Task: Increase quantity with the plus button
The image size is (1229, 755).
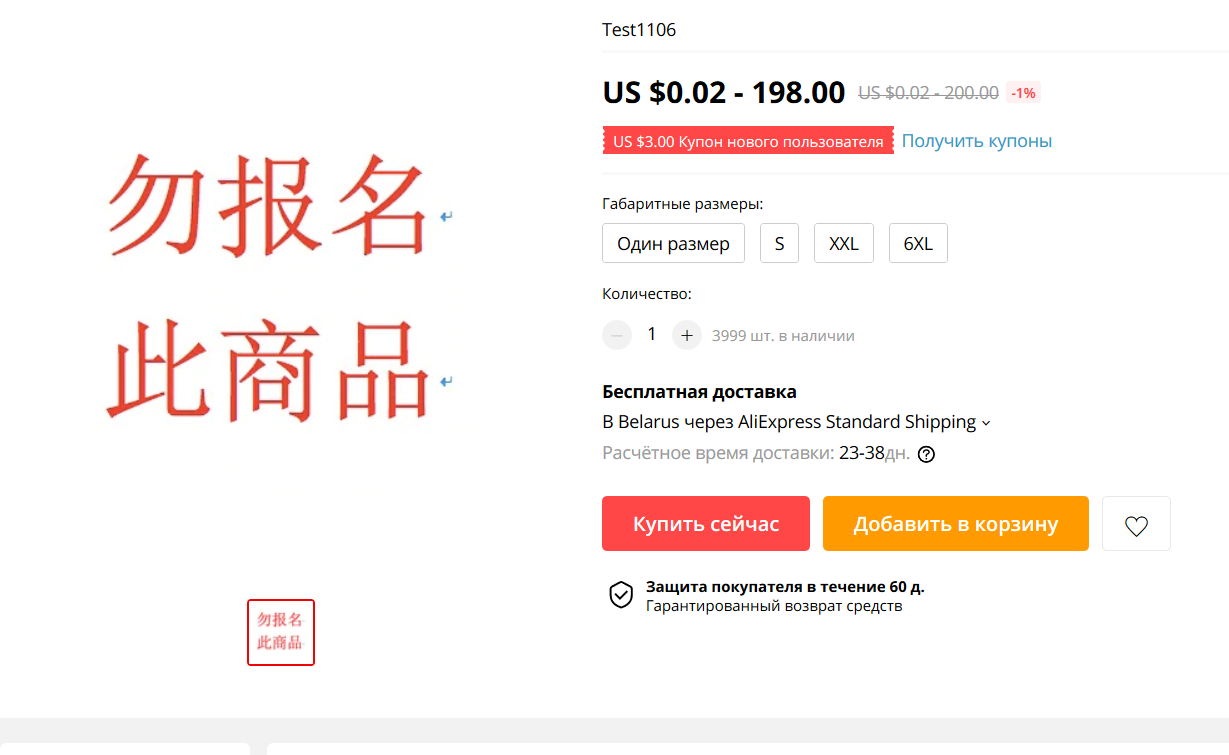Action: 686,335
